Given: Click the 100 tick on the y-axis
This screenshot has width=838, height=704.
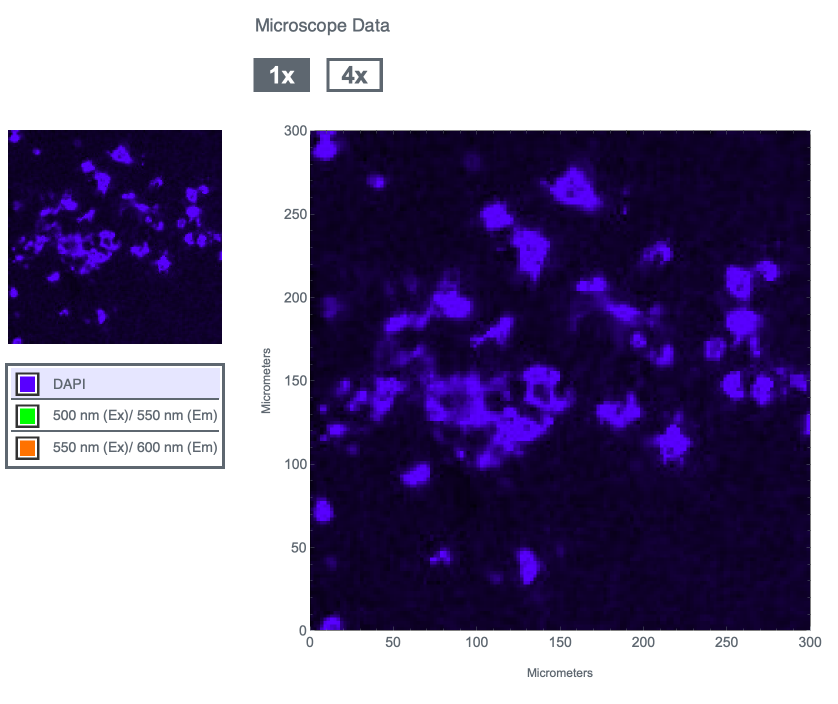Looking at the screenshot, I should (294, 464).
